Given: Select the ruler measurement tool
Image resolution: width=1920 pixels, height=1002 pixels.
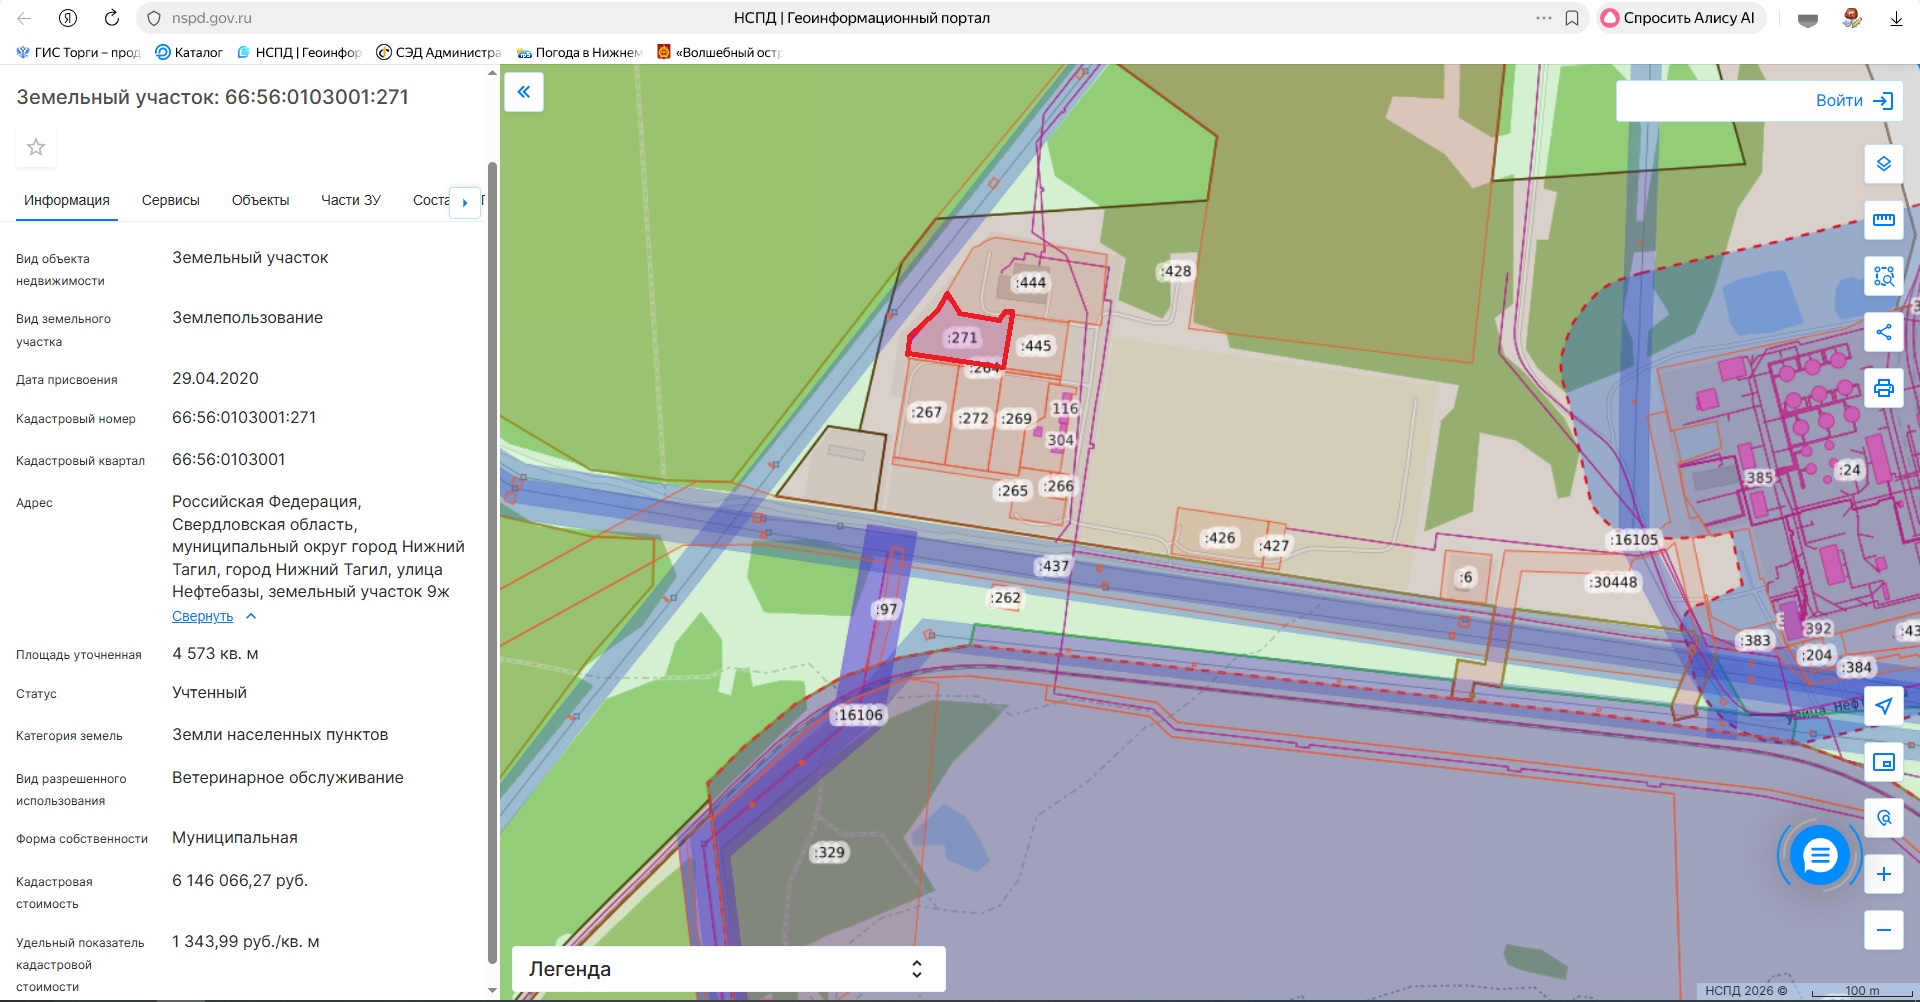Looking at the screenshot, I should (x=1883, y=220).
